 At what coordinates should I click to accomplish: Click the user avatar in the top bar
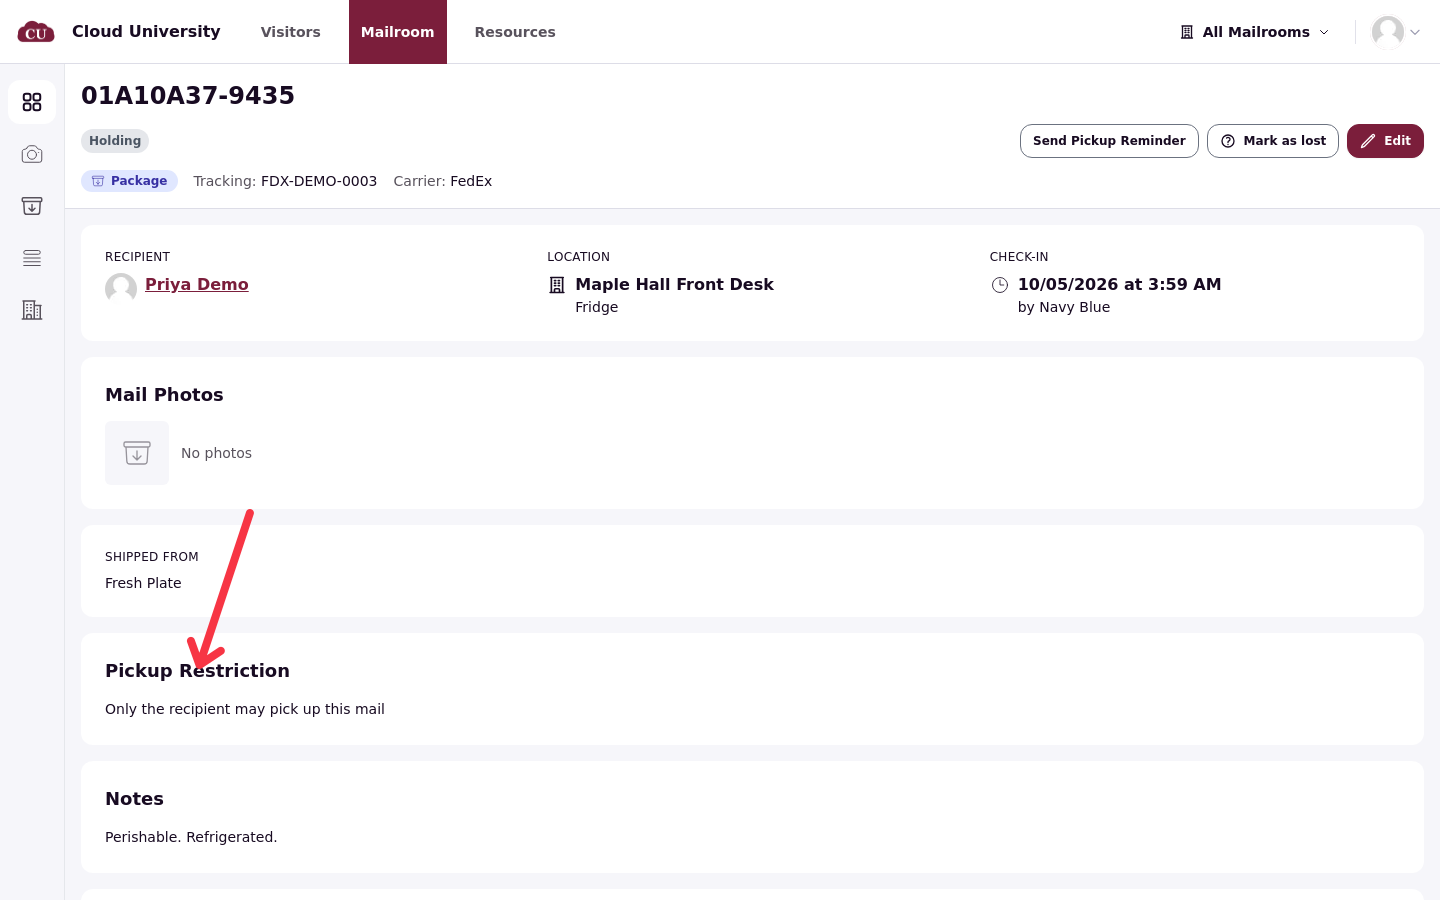point(1388,32)
